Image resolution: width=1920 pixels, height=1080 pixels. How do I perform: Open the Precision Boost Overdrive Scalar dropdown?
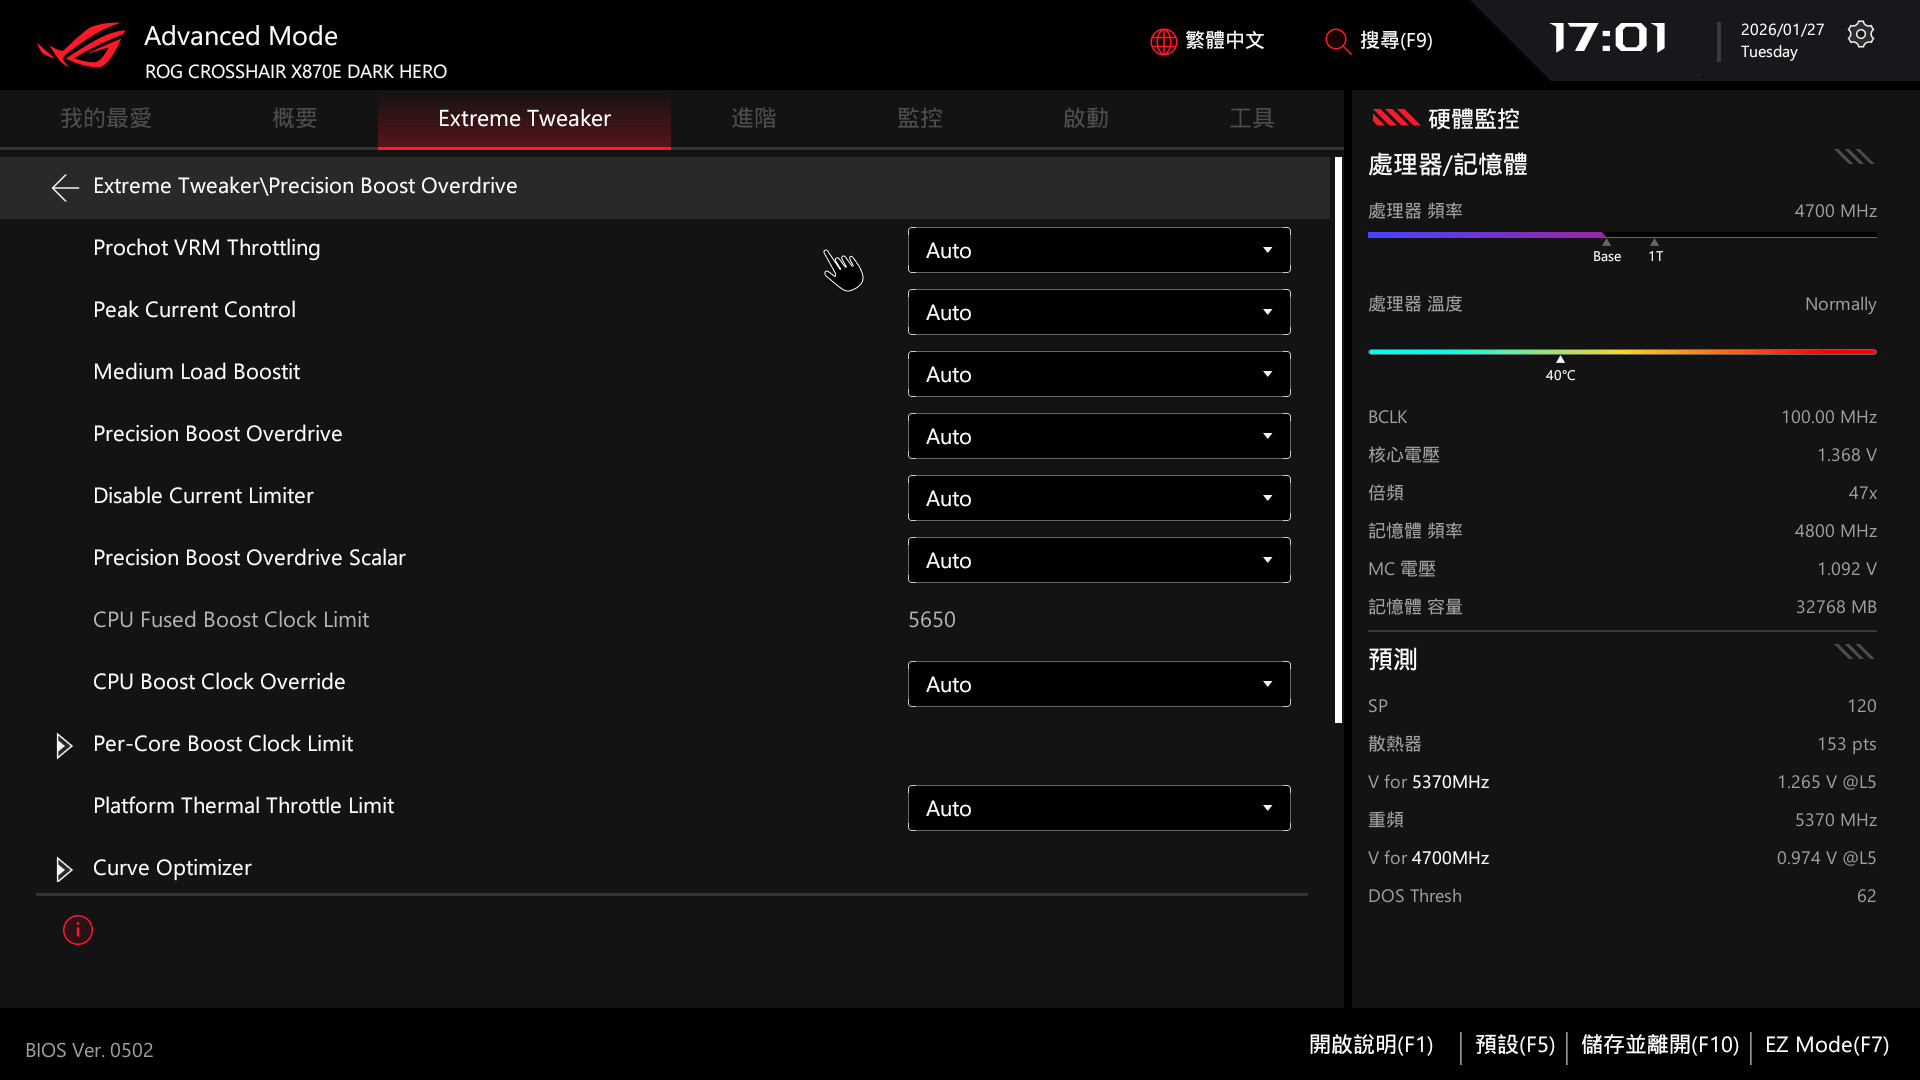coord(1098,560)
